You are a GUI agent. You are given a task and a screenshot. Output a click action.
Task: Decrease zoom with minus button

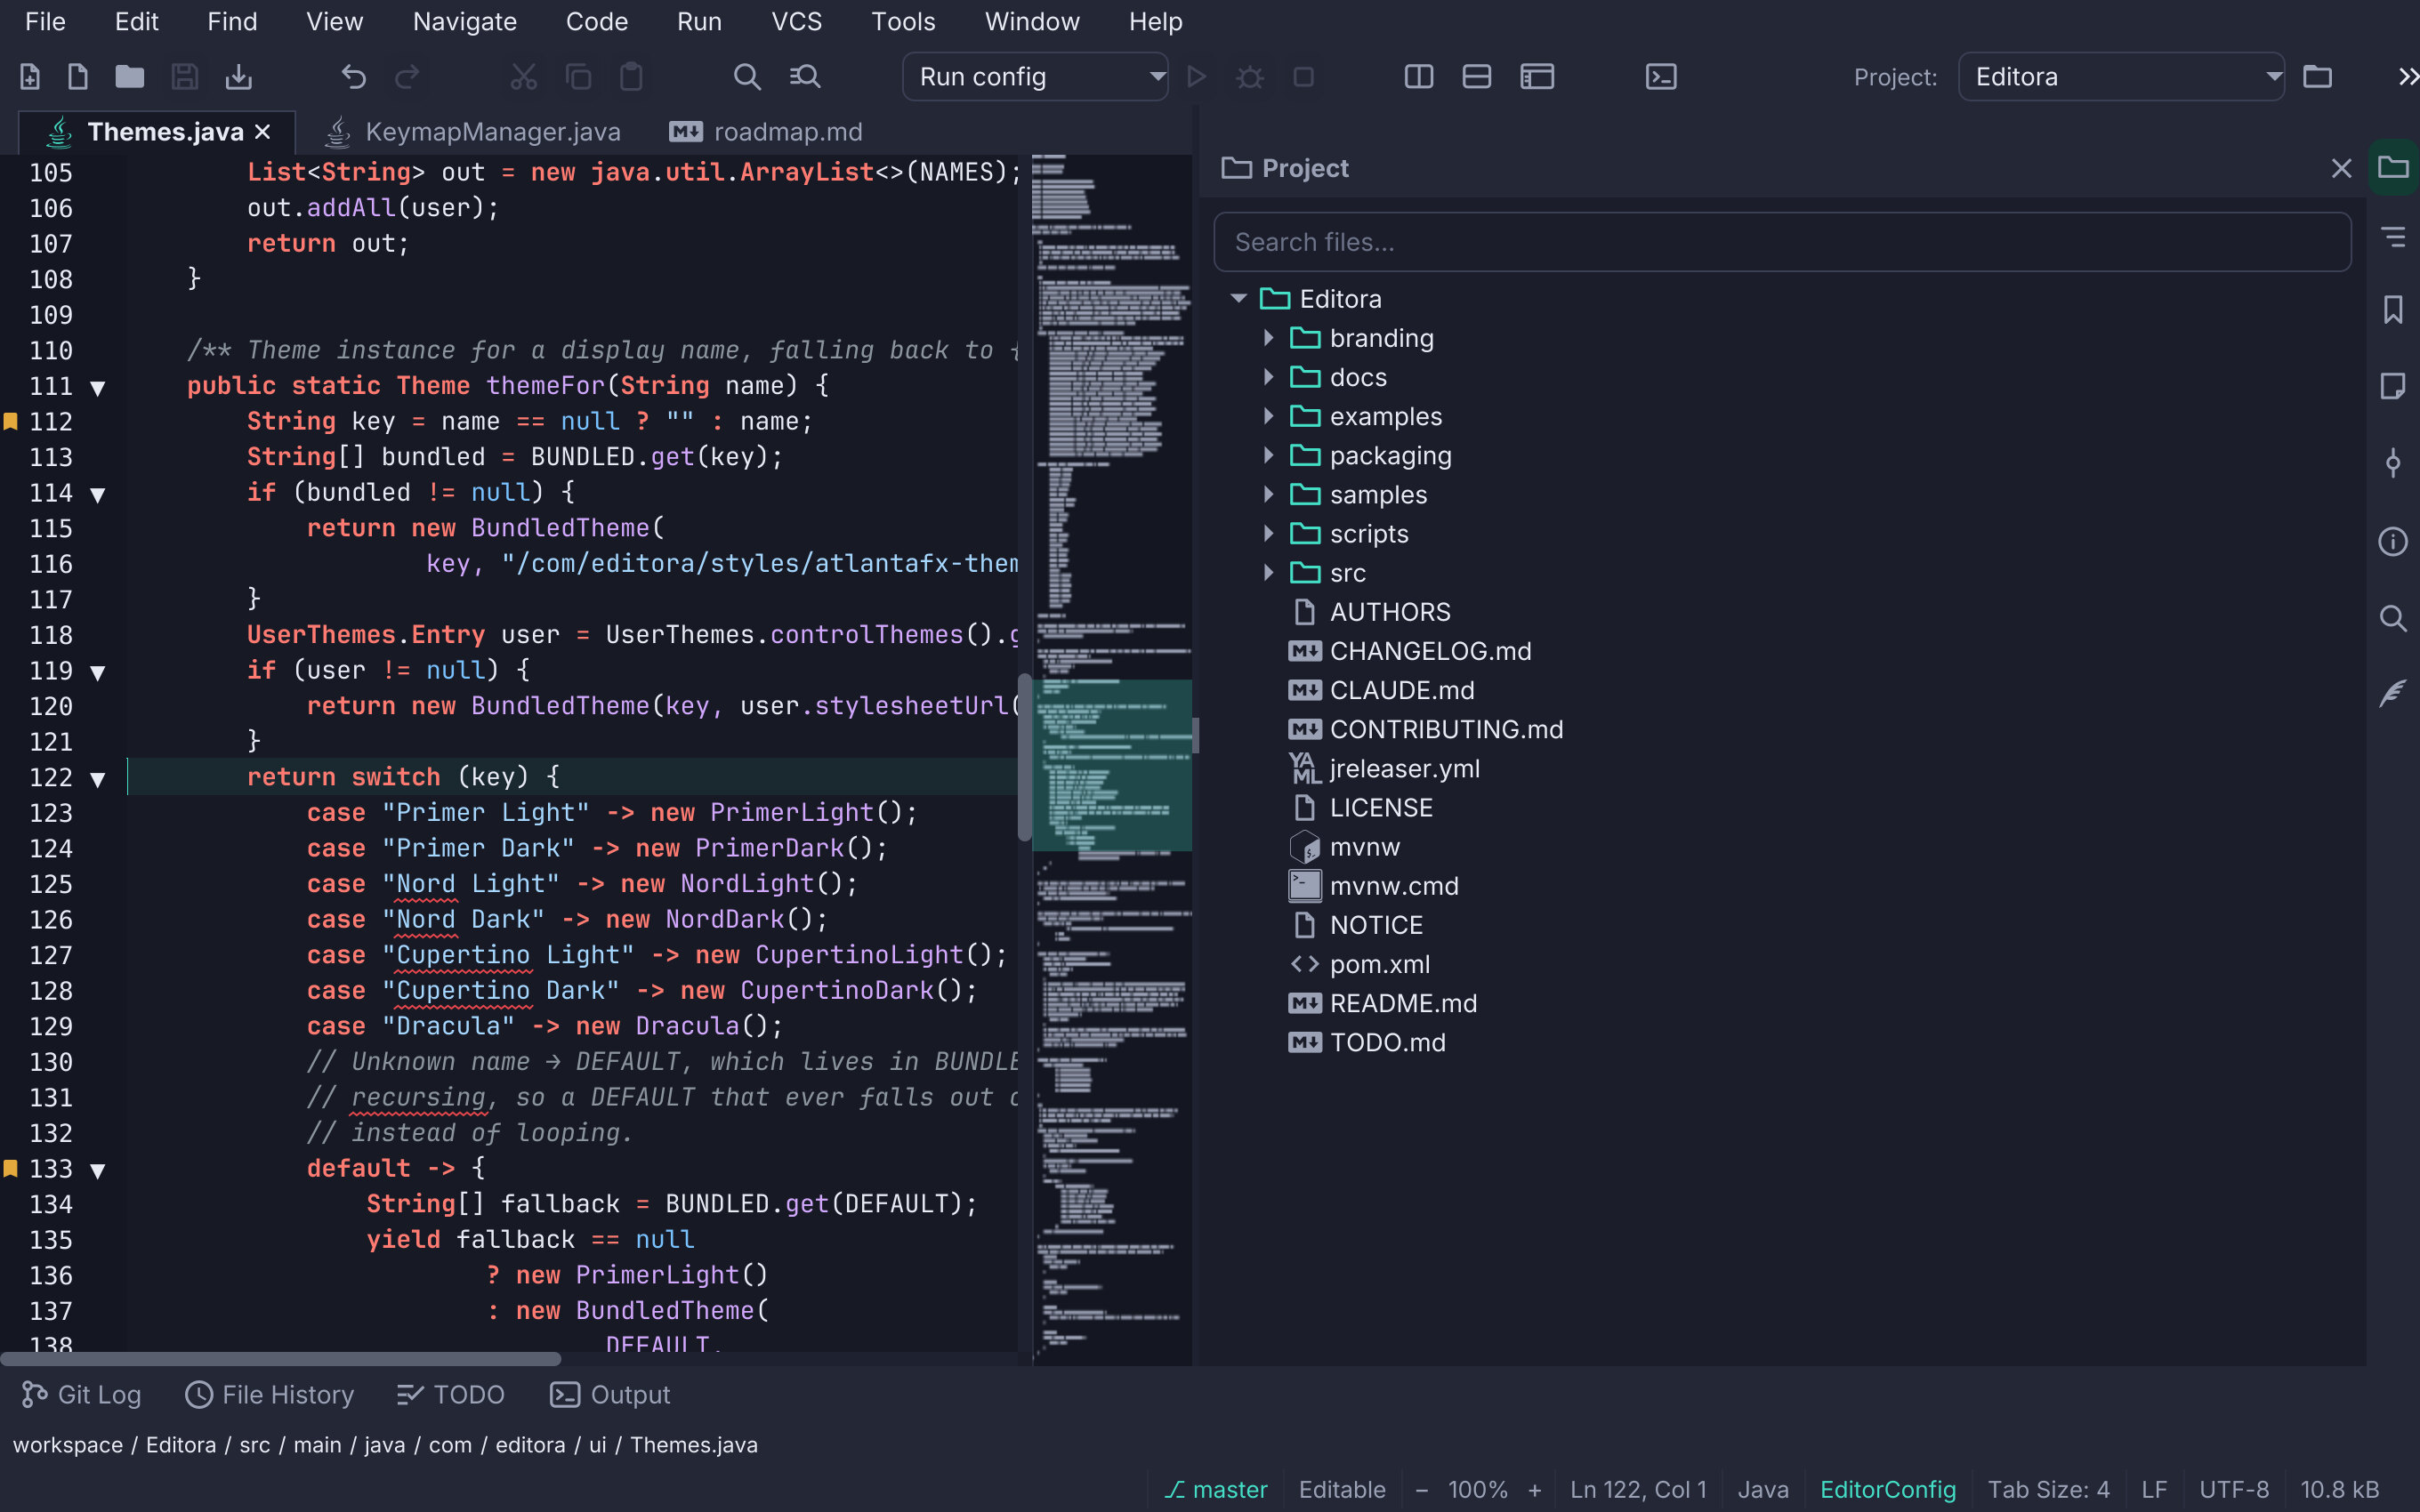coord(1421,1489)
